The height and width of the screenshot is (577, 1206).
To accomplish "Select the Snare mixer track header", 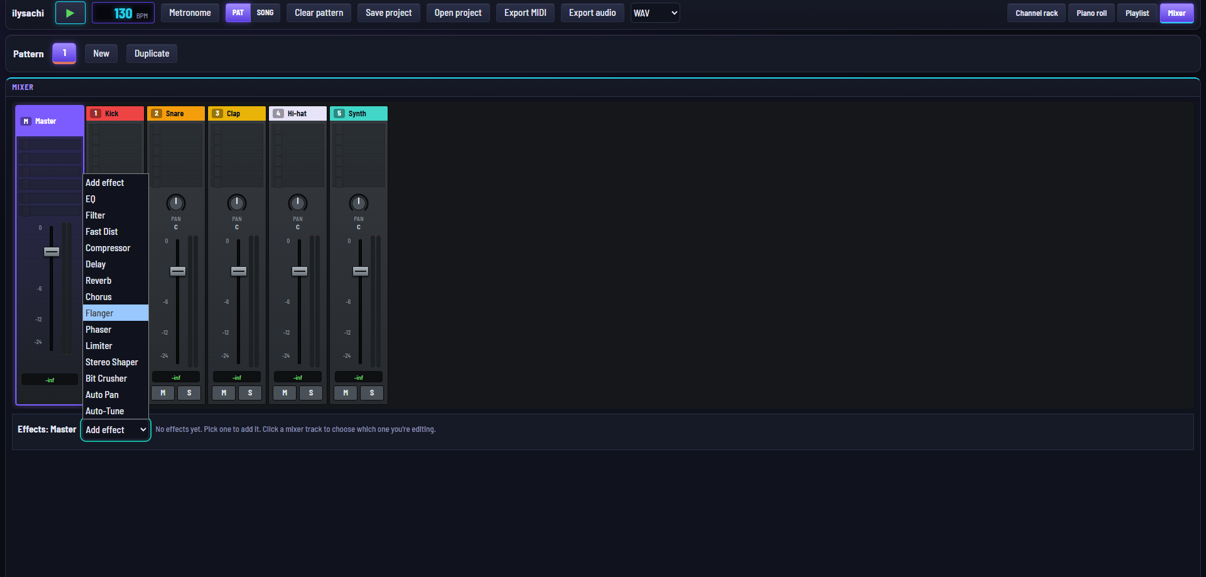I will (x=176, y=114).
